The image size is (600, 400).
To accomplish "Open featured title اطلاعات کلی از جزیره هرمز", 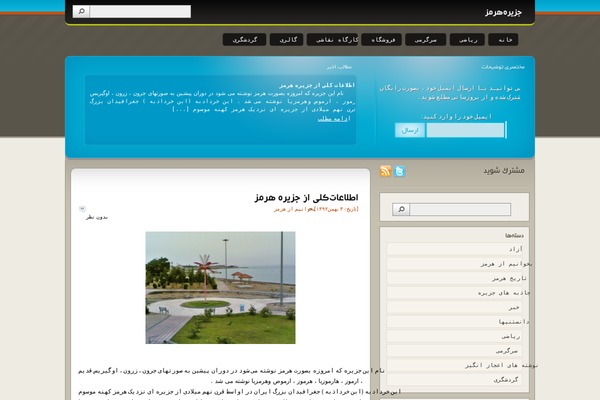I will [x=317, y=85].
